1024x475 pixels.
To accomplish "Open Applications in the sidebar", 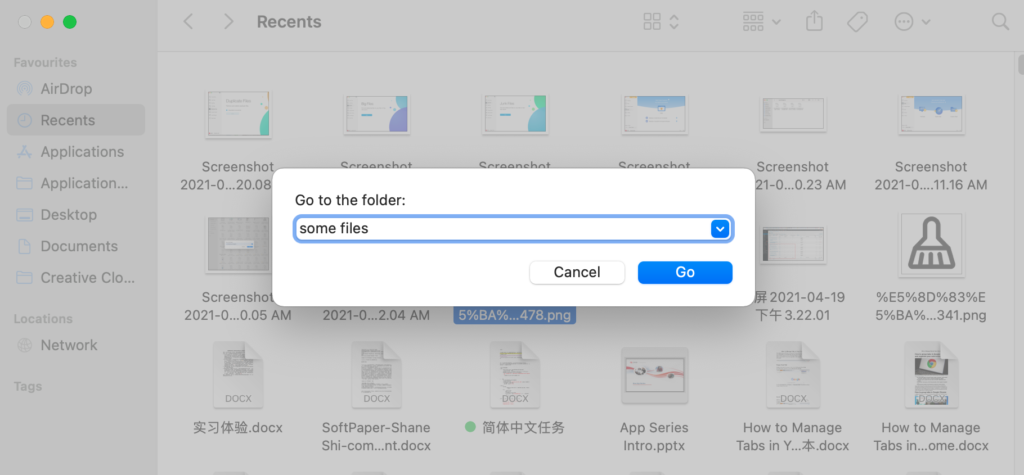I will coord(82,152).
